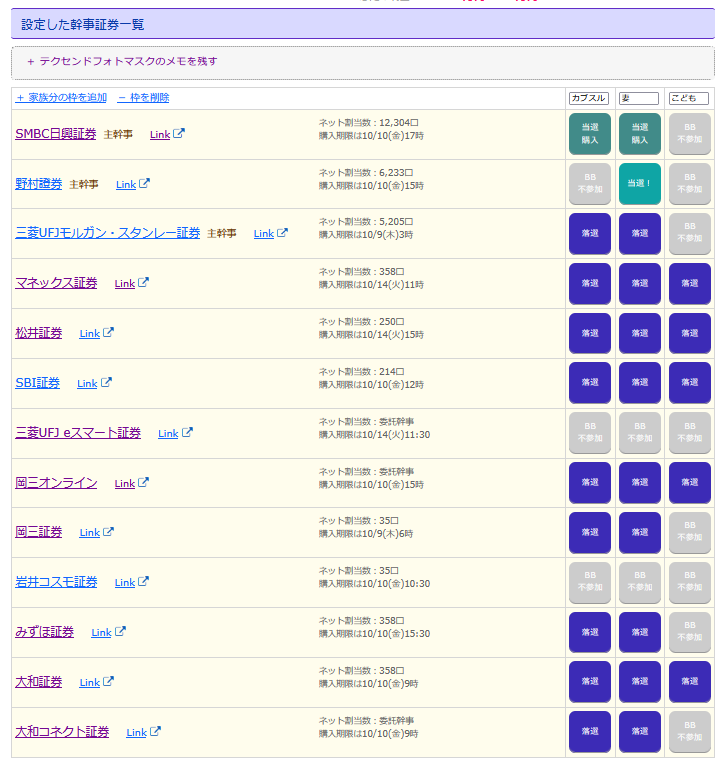Go to 三菱UFJモルガン・スタンレー証券 page
The image size is (724, 759).
107,233
